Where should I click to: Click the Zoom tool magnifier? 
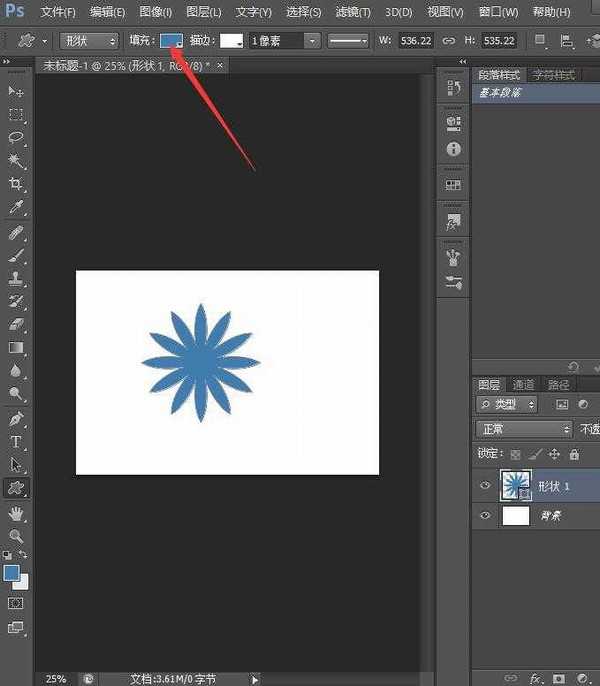pyautogui.click(x=16, y=536)
